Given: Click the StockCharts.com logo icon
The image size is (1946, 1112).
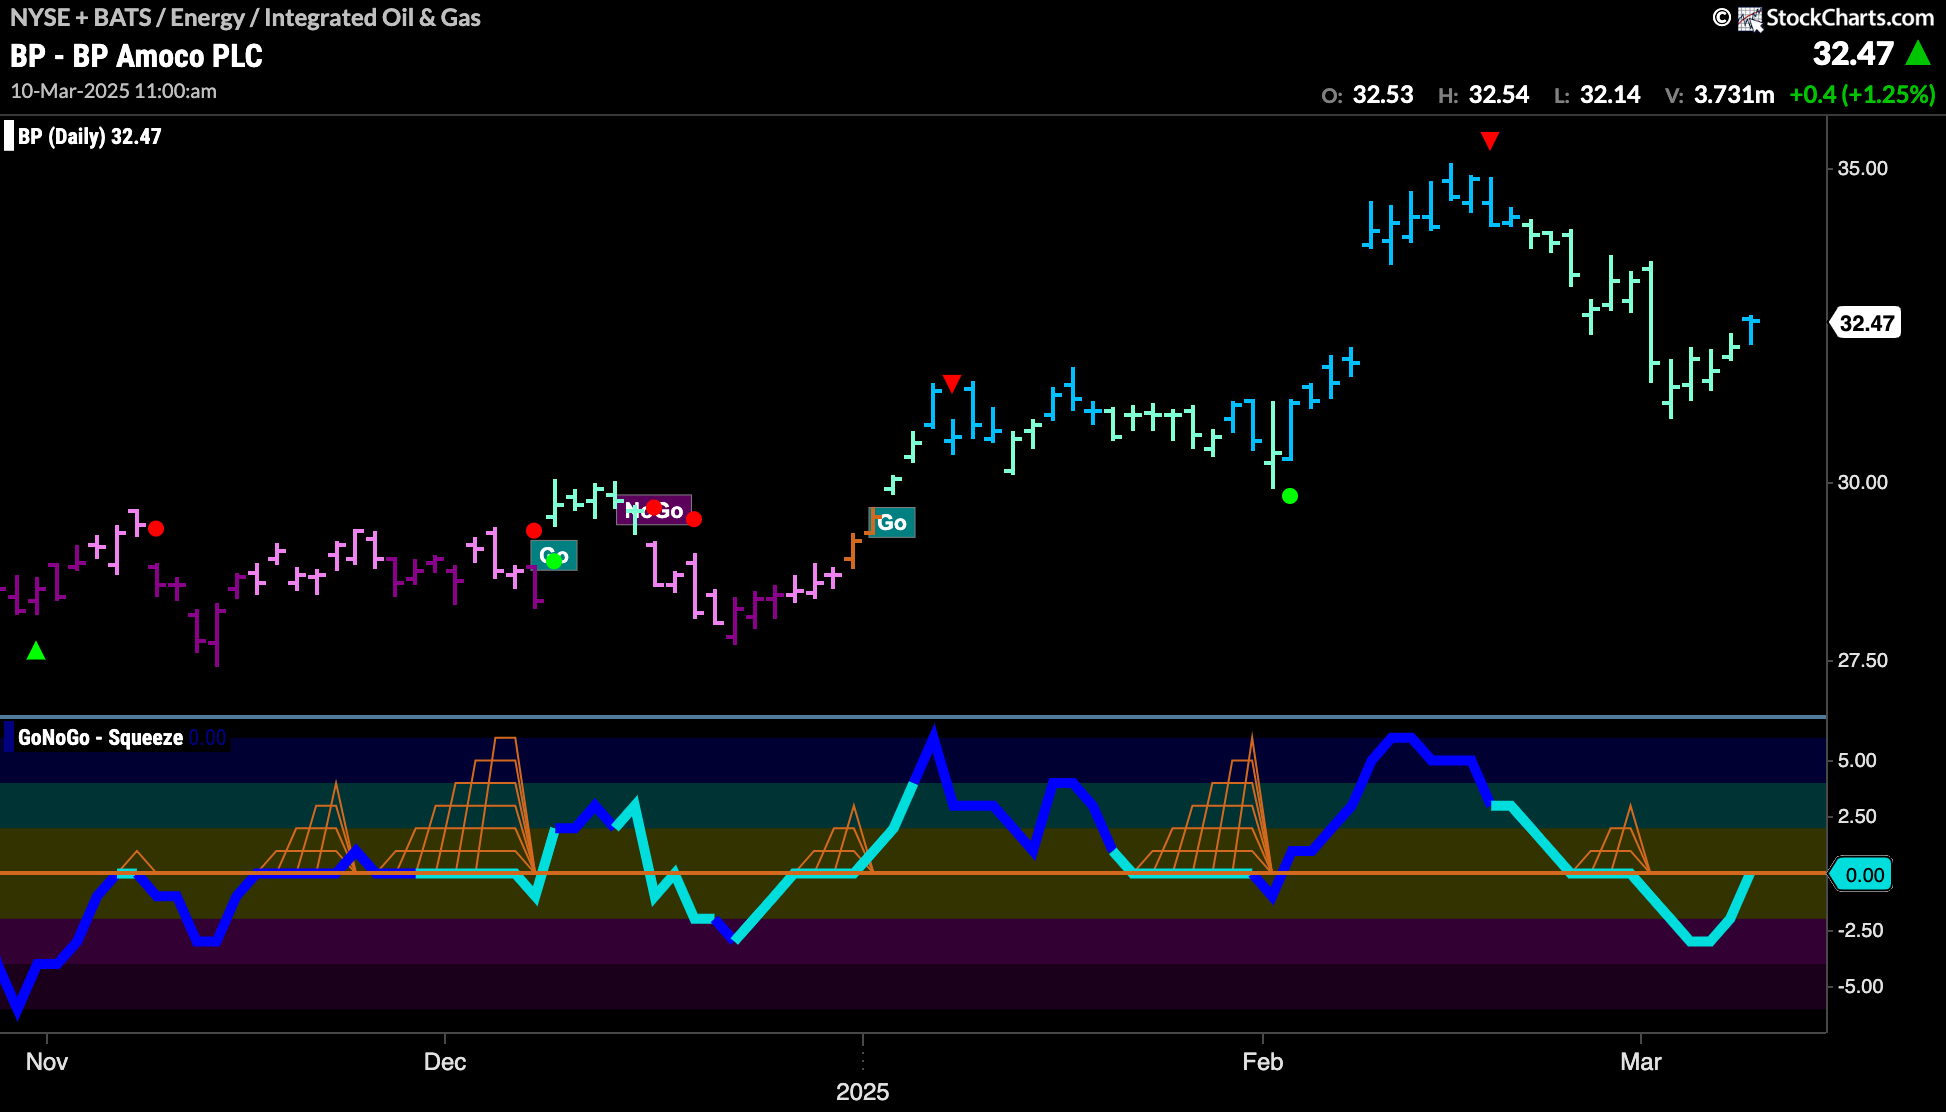Looking at the screenshot, I should point(1750,18).
